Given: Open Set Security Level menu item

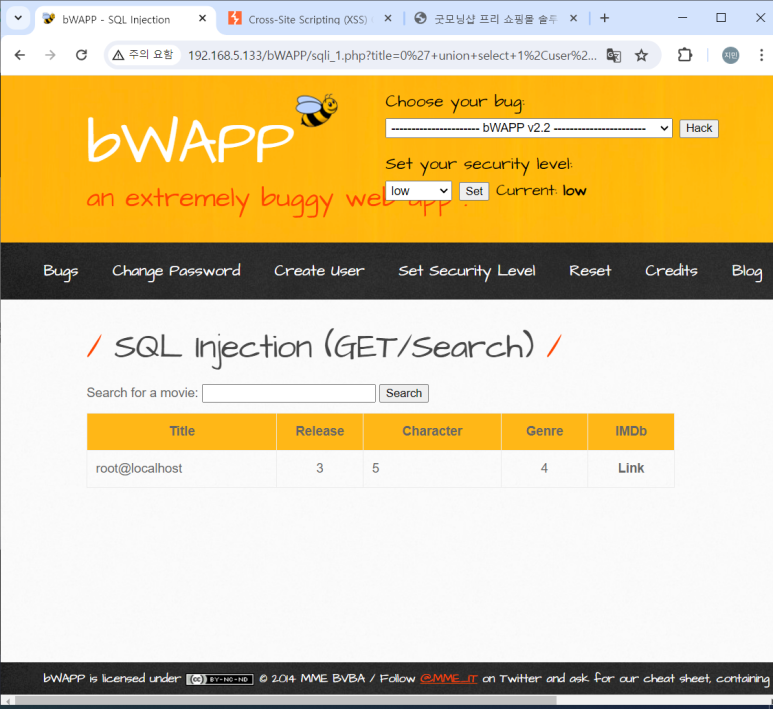Looking at the screenshot, I should [467, 271].
